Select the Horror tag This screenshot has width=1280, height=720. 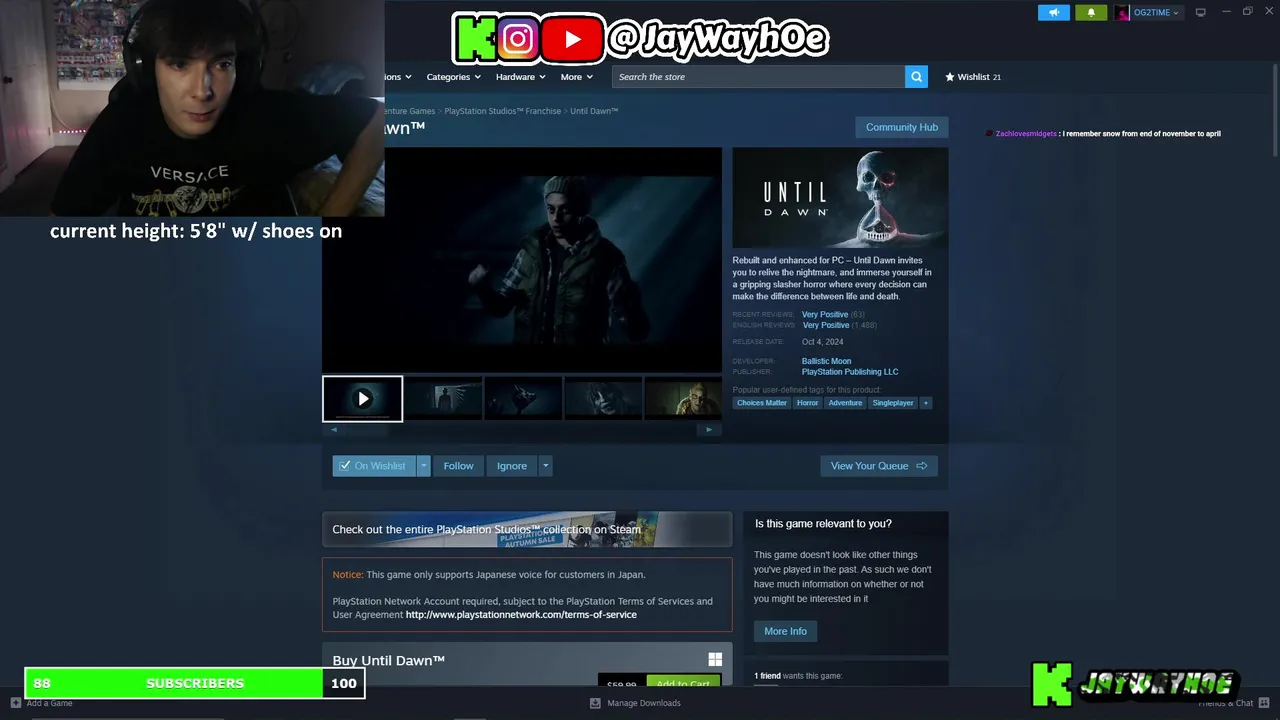807,403
